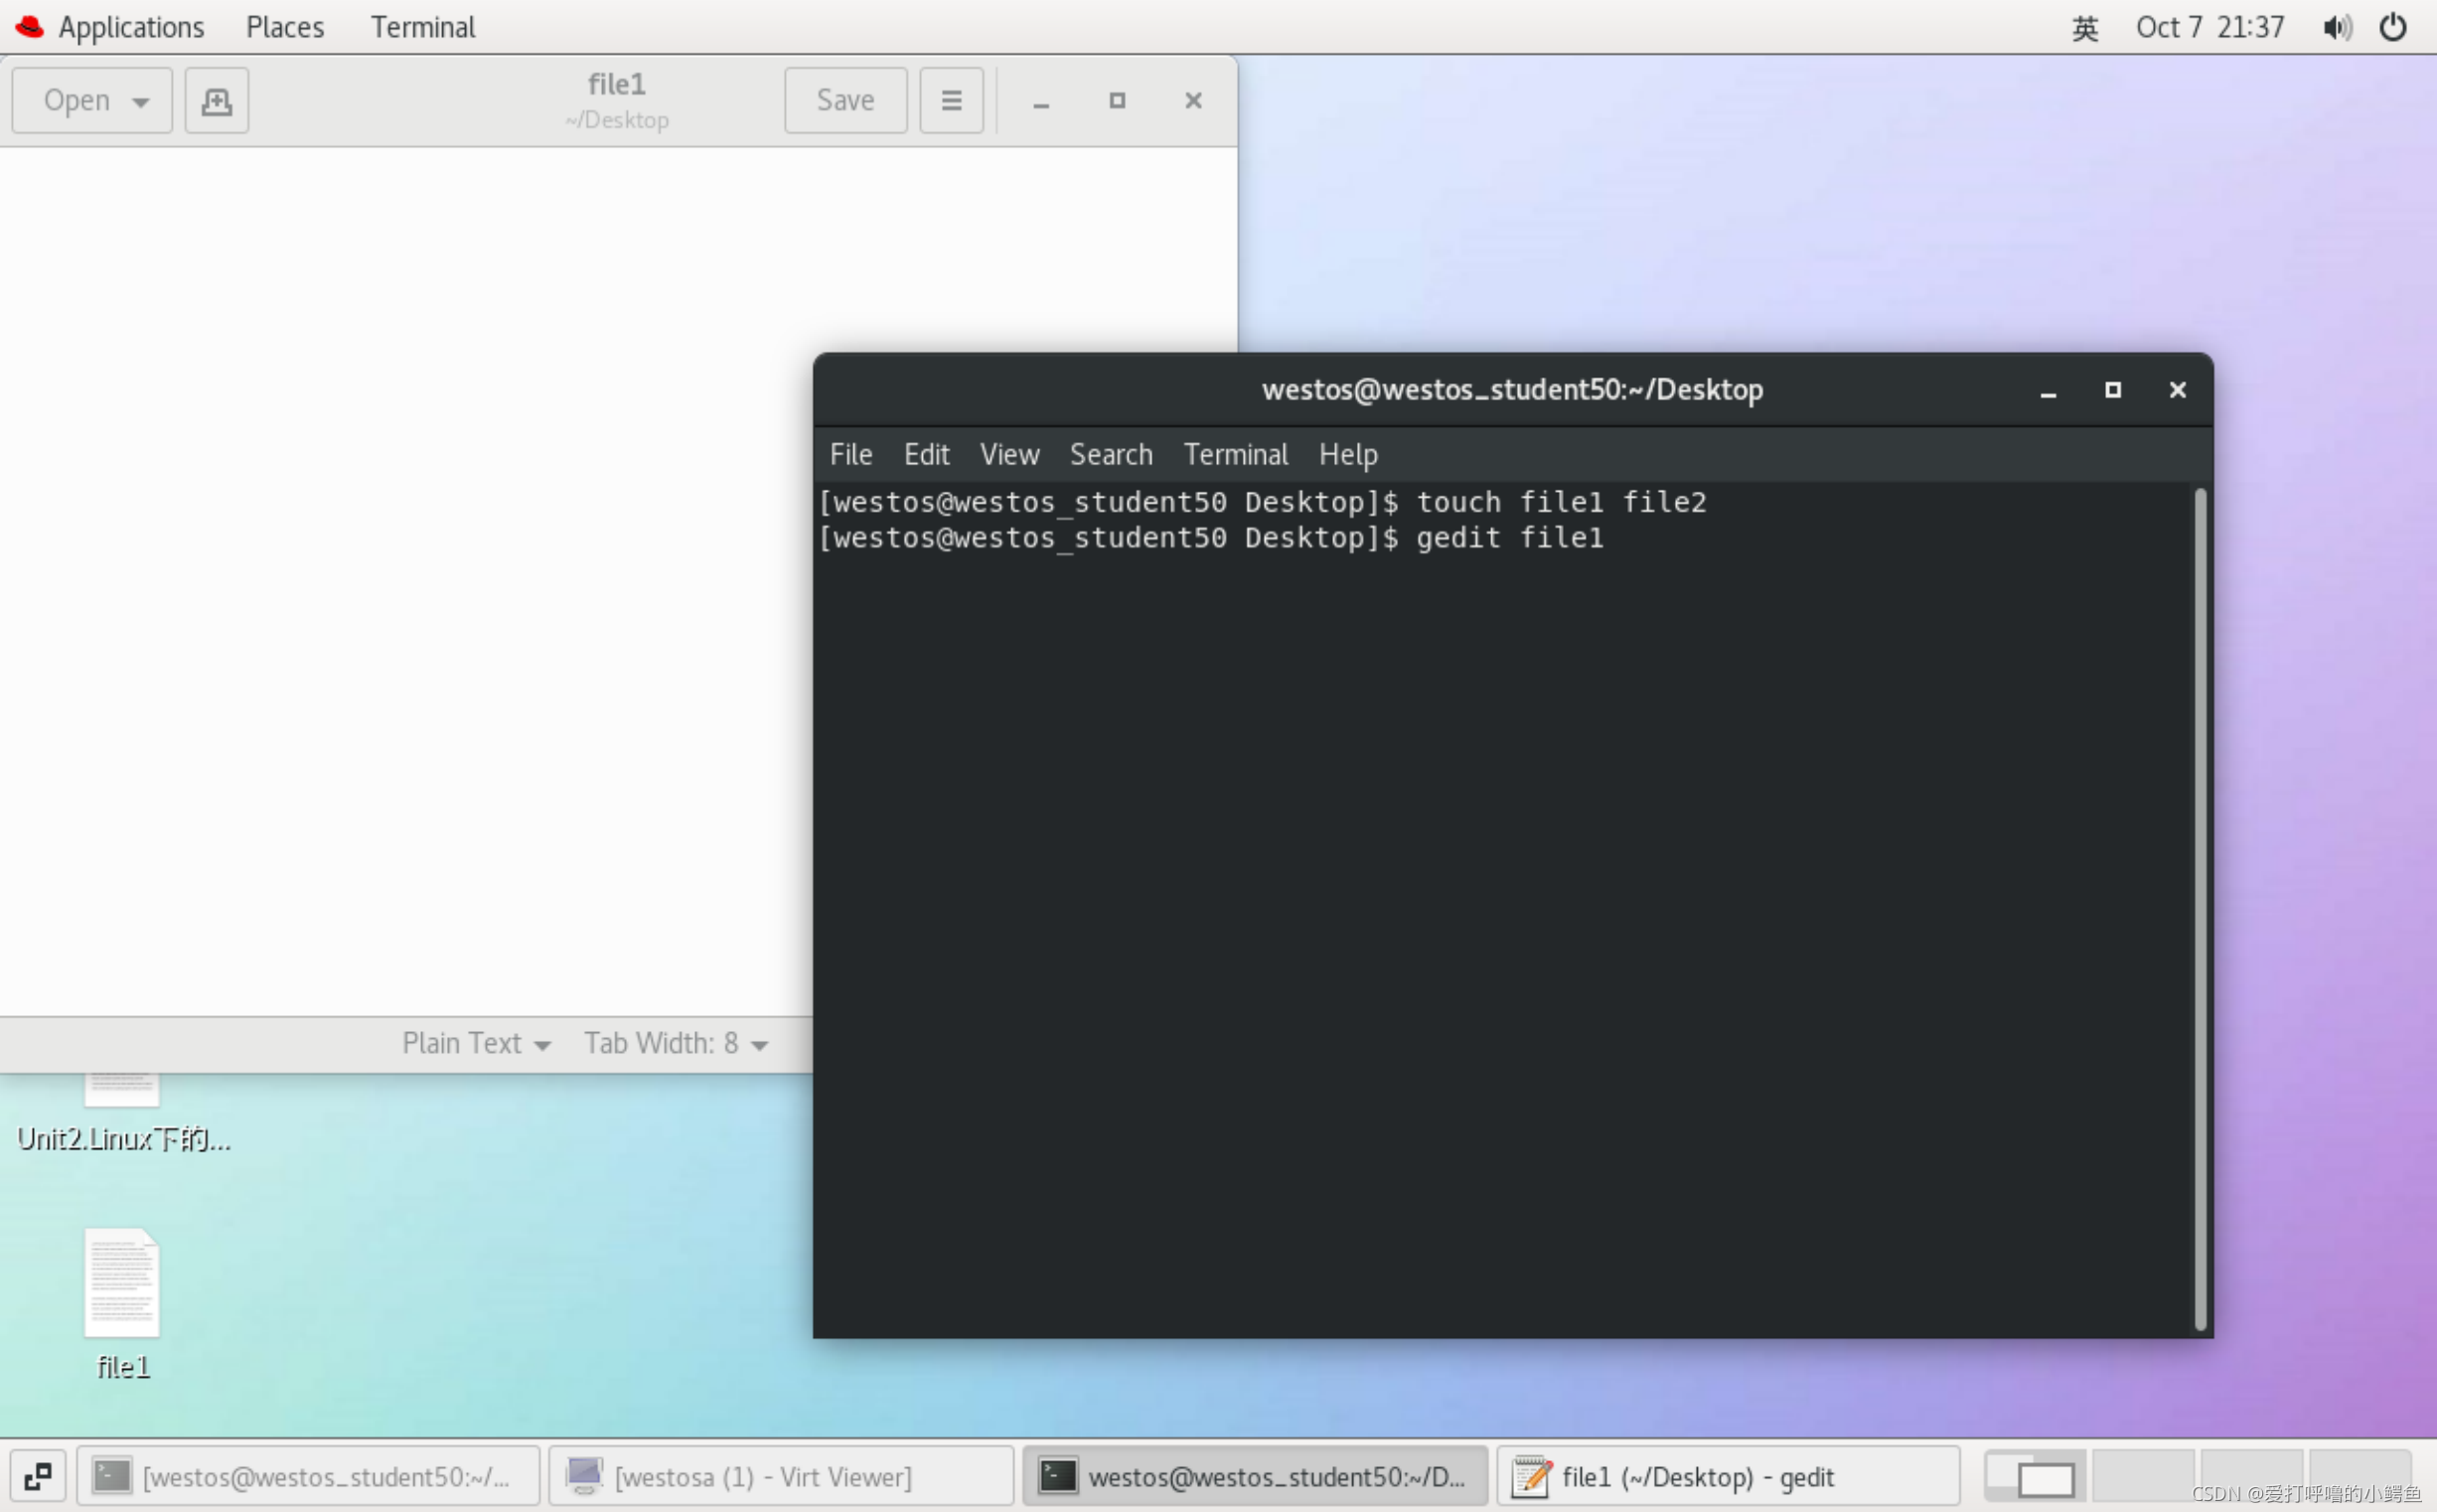Click the show desktop taskbar icon

pos(38,1476)
